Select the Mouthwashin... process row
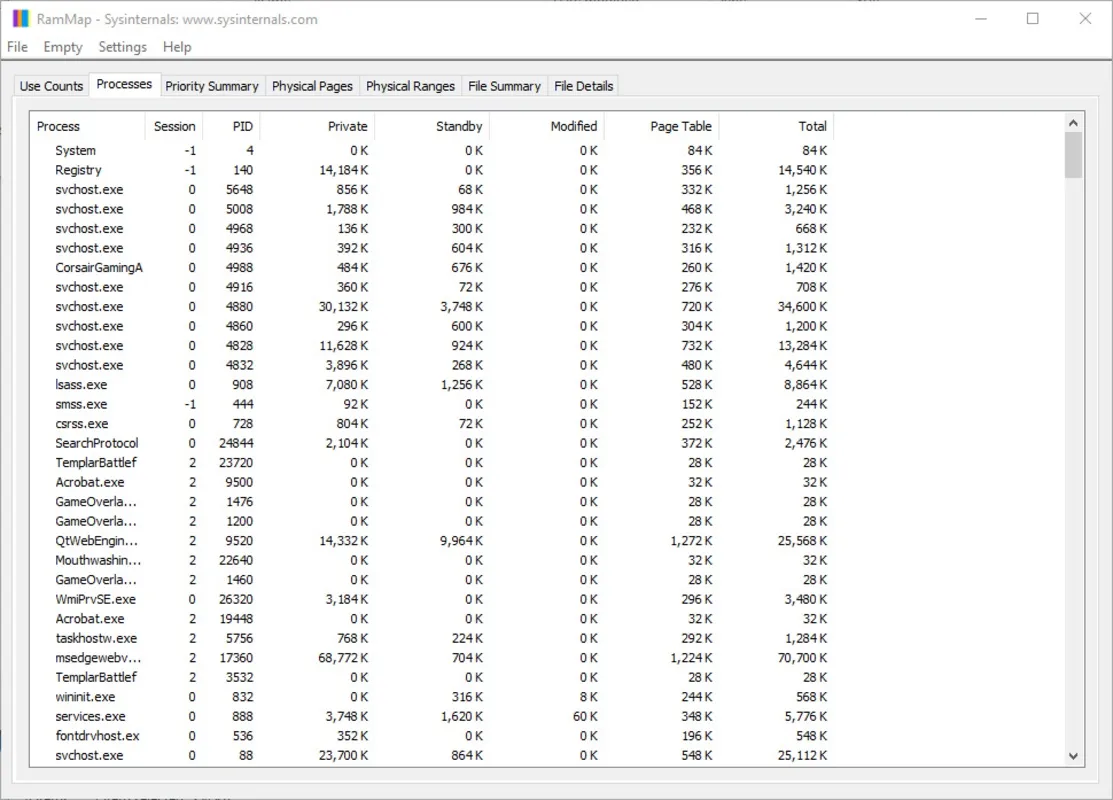This screenshot has height=800, width=1113. [432, 561]
